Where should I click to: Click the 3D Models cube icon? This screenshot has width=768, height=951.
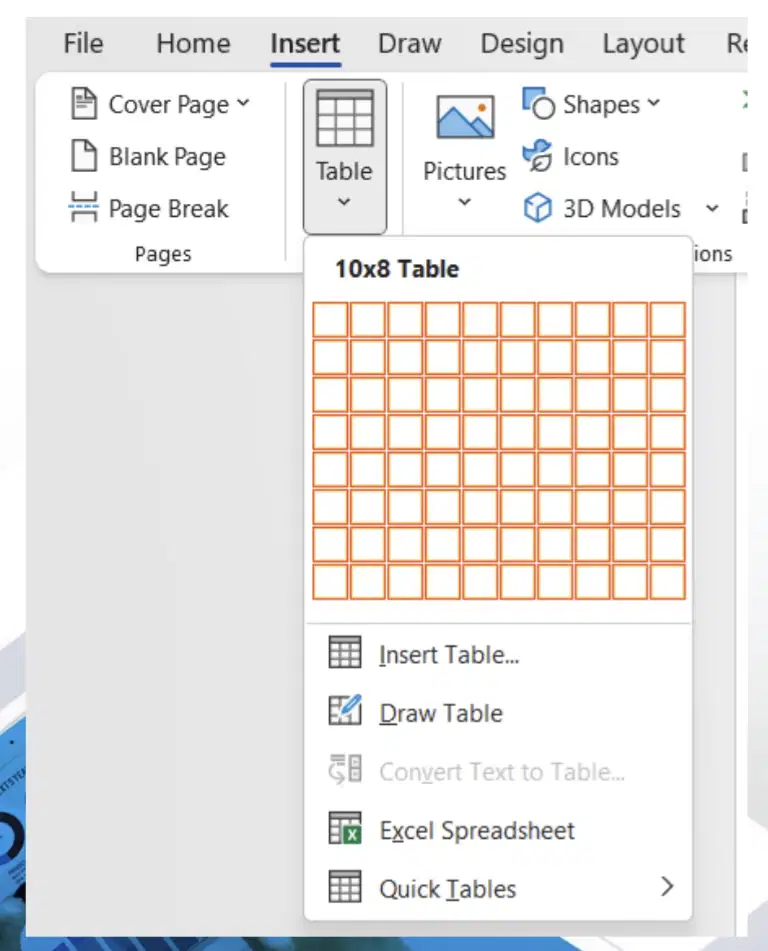click(x=537, y=208)
